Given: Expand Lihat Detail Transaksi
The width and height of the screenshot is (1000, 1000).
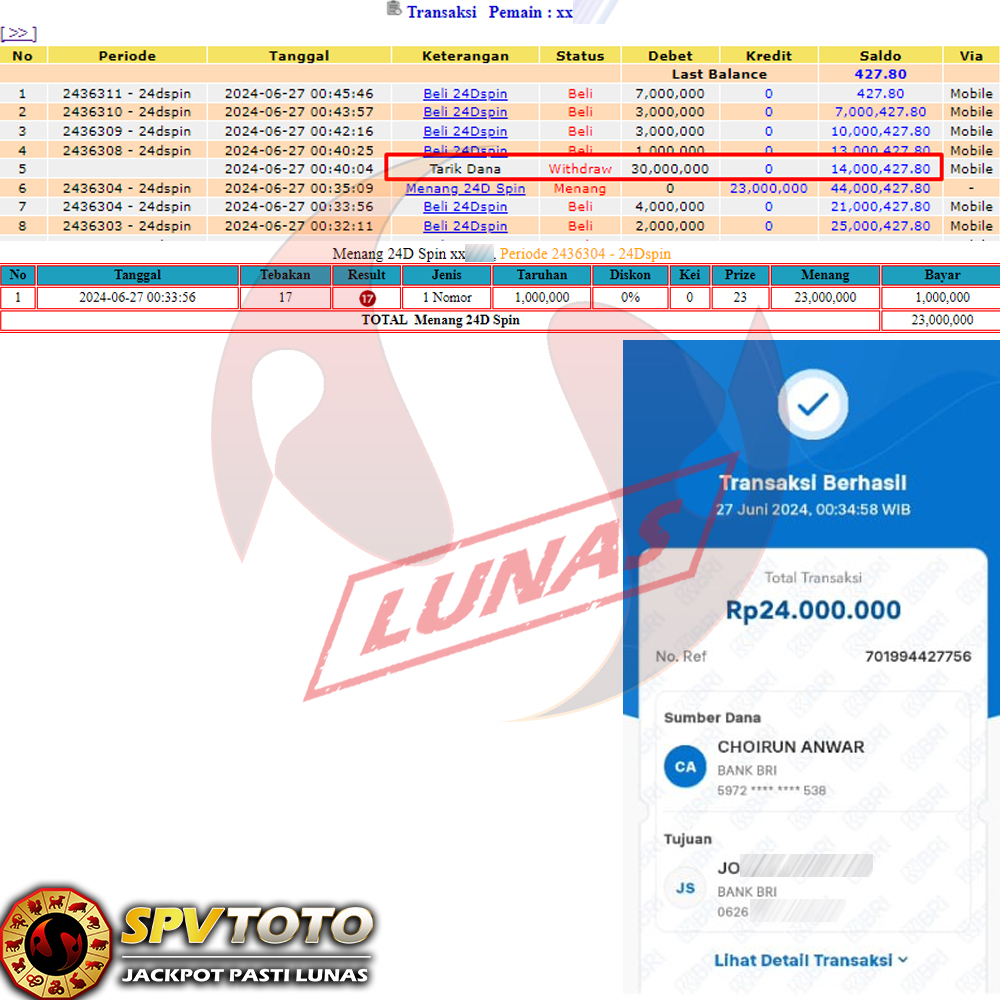Looking at the screenshot, I should (802, 960).
